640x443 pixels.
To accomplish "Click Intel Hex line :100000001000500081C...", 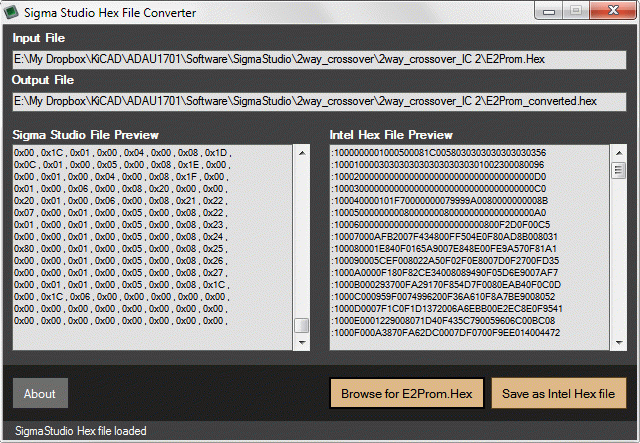I will 439,153.
